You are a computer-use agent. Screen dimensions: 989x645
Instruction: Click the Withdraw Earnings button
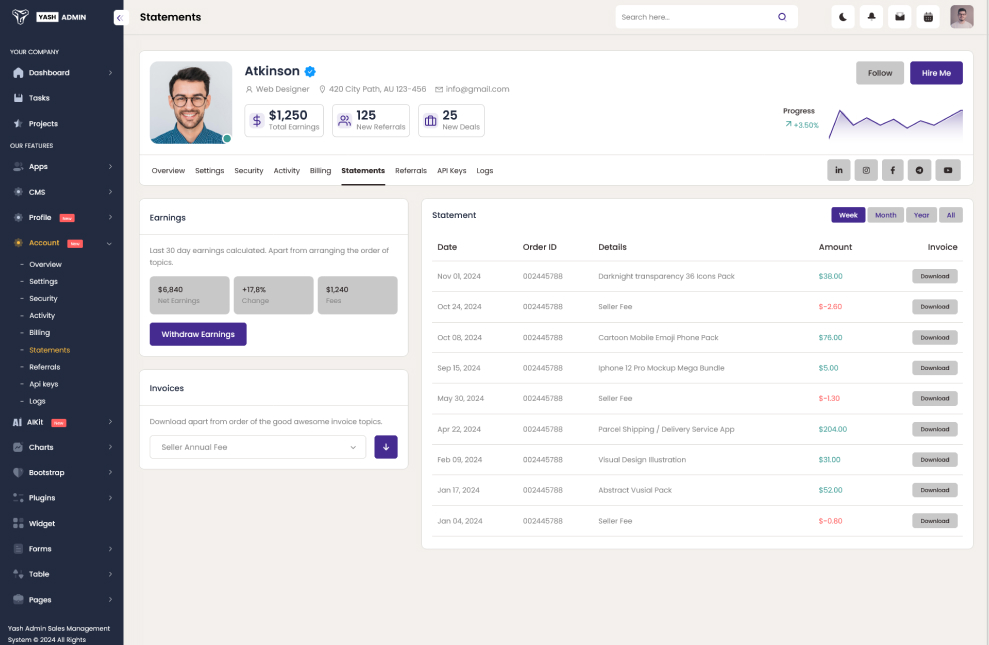pyautogui.click(x=198, y=334)
